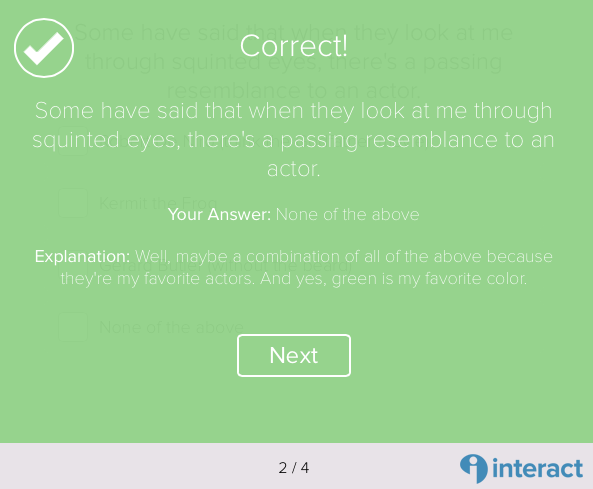Click the white question text about squinted eyes

[294, 140]
